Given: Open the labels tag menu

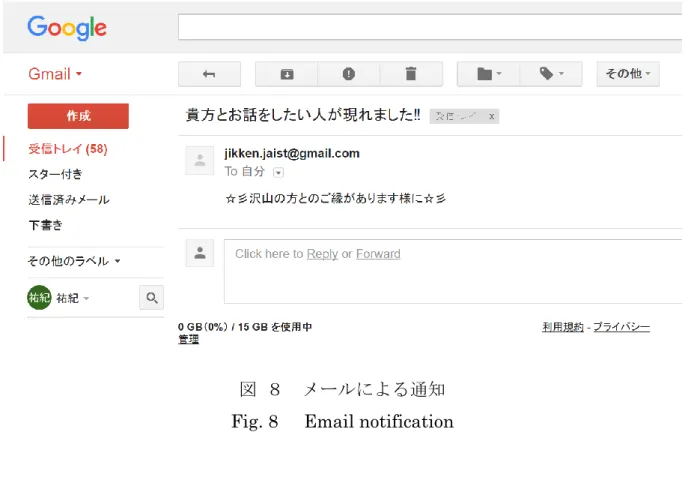Looking at the screenshot, I should click(551, 74).
